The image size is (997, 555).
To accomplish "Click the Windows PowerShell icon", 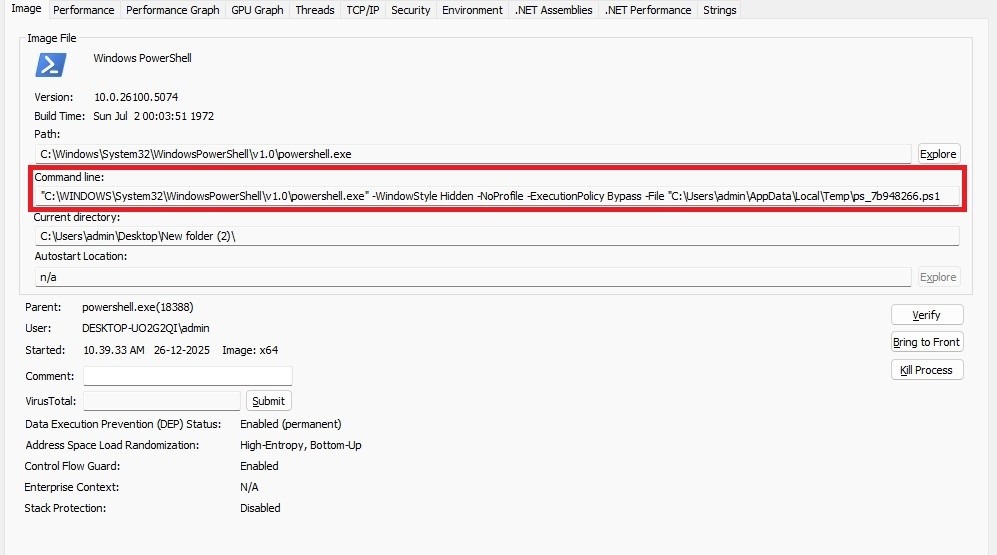I will 51,65.
